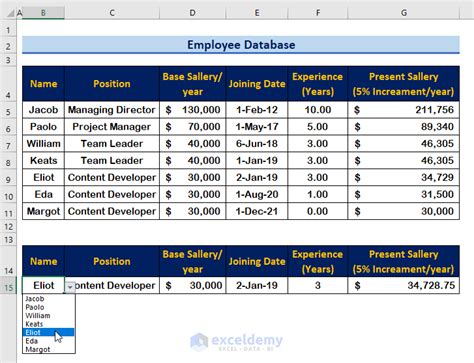Screen dimensions: 474x363
Task: Click joining date 1-May-17
Action: click(257, 127)
